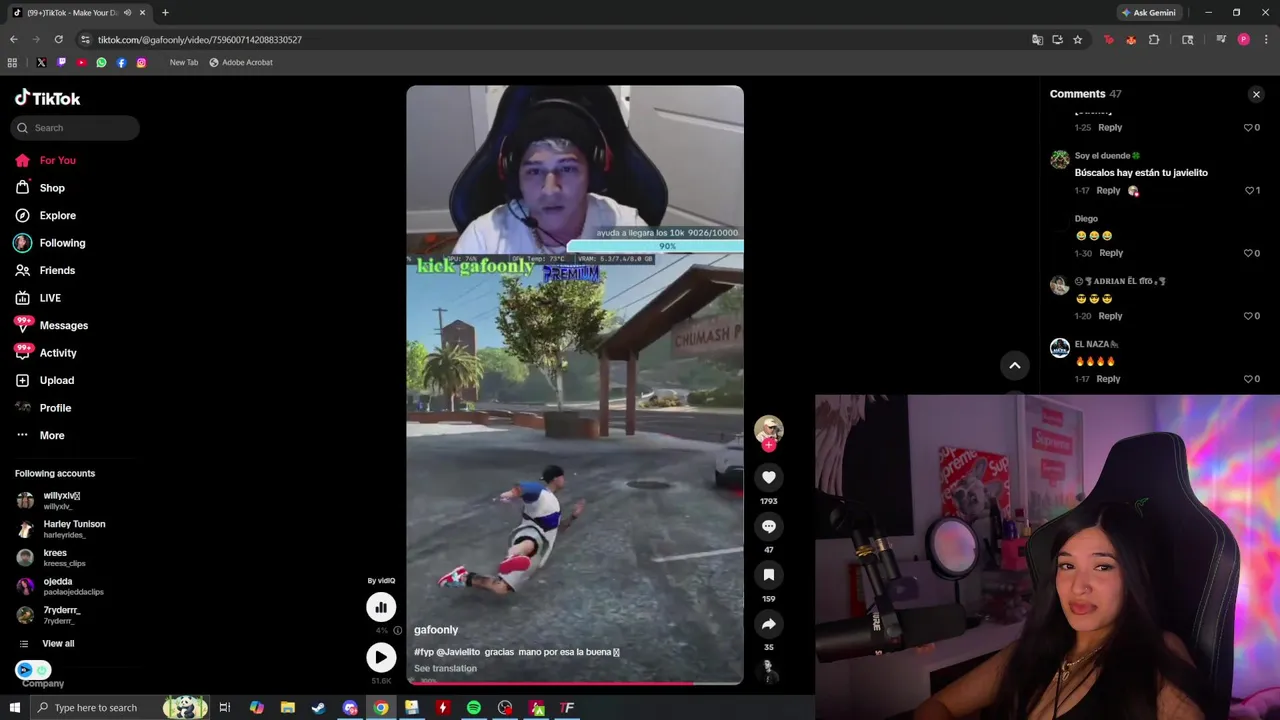Reload the current page
Screen dimensions: 1280x720
(x=58, y=39)
